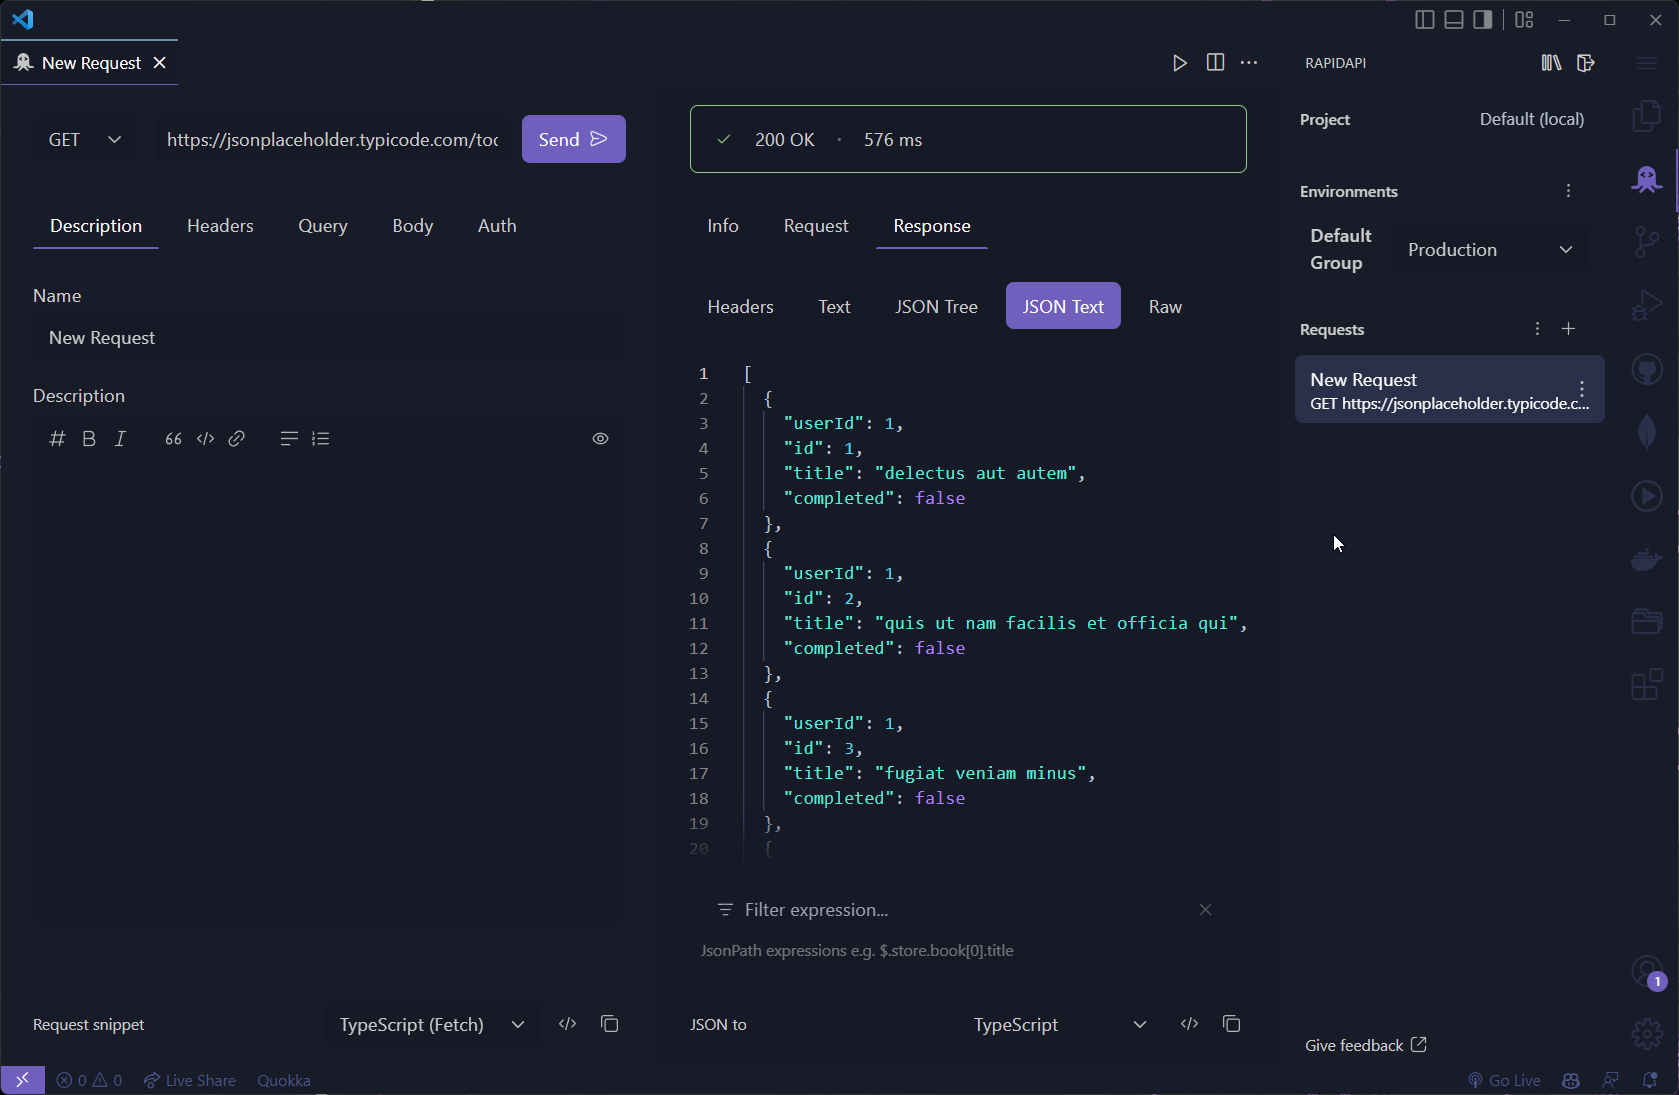Open JSON to TypeScript language dropdown
Image resolution: width=1679 pixels, height=1095 pixels.
tap(1060, 1025)
